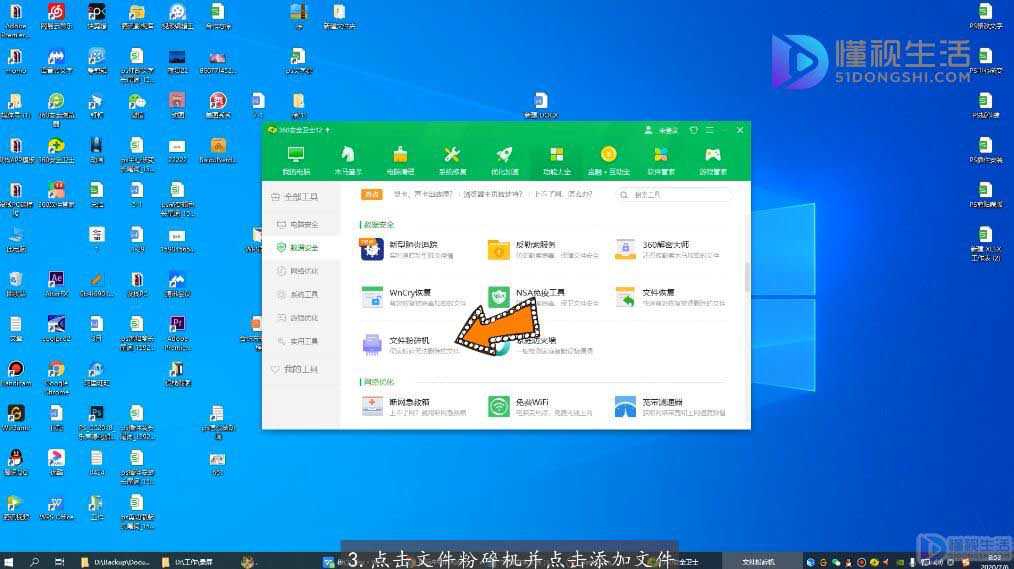
Task: Select the Adobe Premiere desktop shortcut
Action: (177, 333)
